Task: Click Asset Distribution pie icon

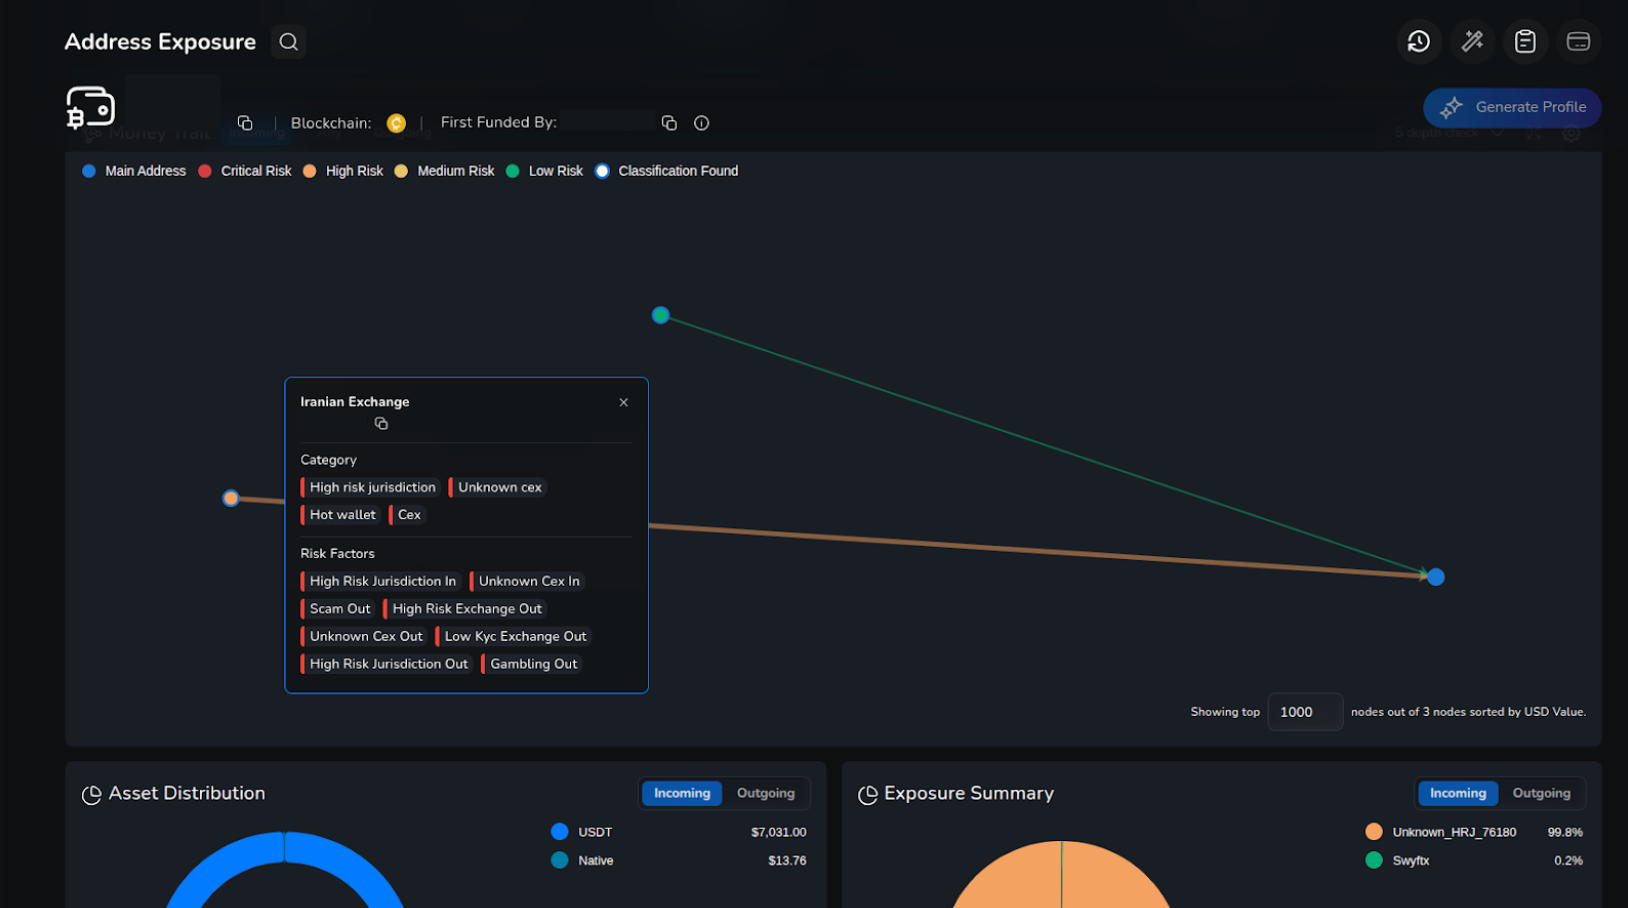Action: tap(91, 794)
